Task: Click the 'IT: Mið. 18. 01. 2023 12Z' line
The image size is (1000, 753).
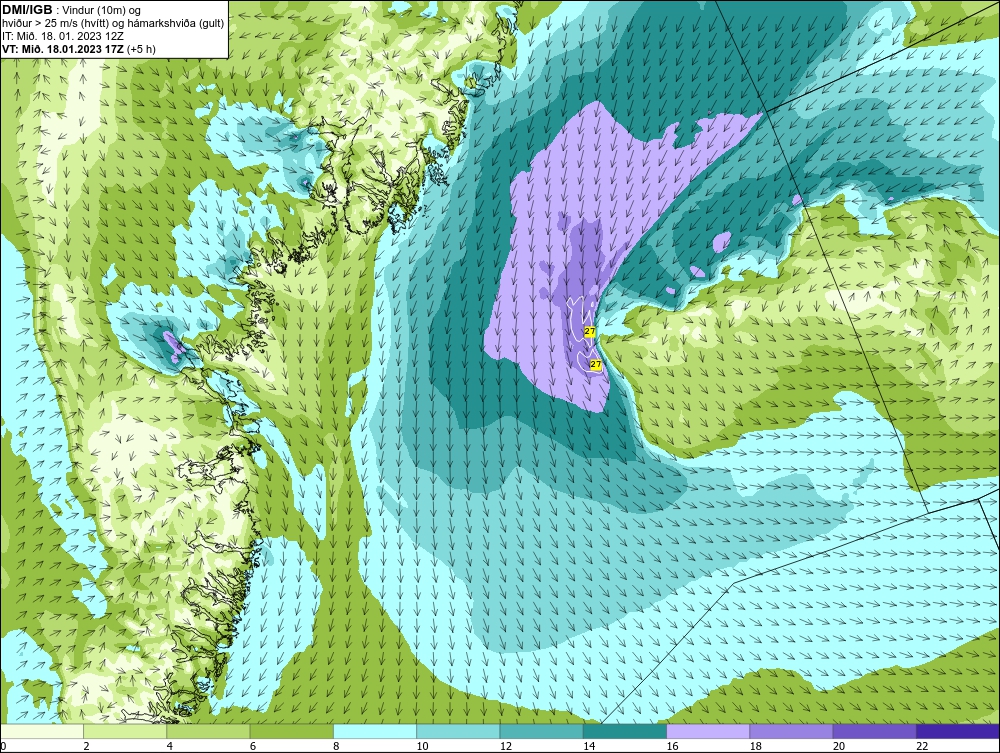Action: coord(63,36)
